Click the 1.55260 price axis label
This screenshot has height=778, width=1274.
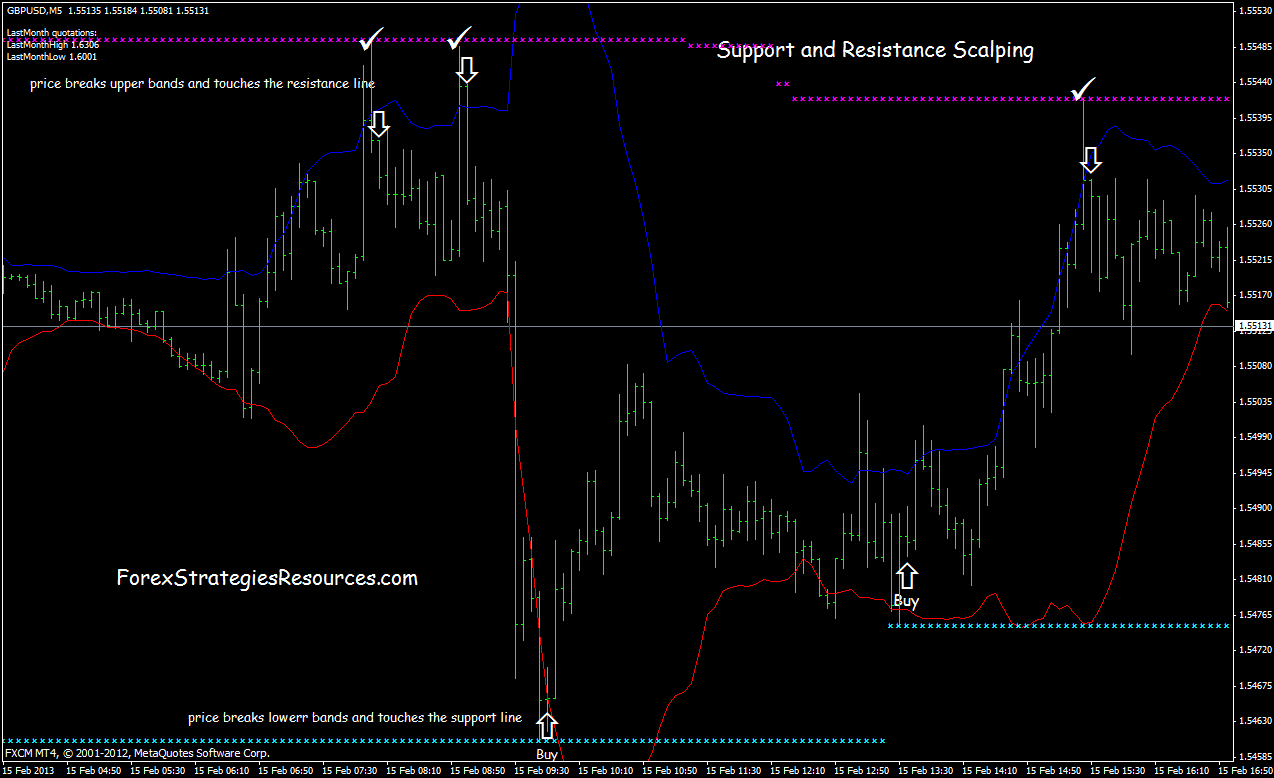click(x=1254, y=224)
